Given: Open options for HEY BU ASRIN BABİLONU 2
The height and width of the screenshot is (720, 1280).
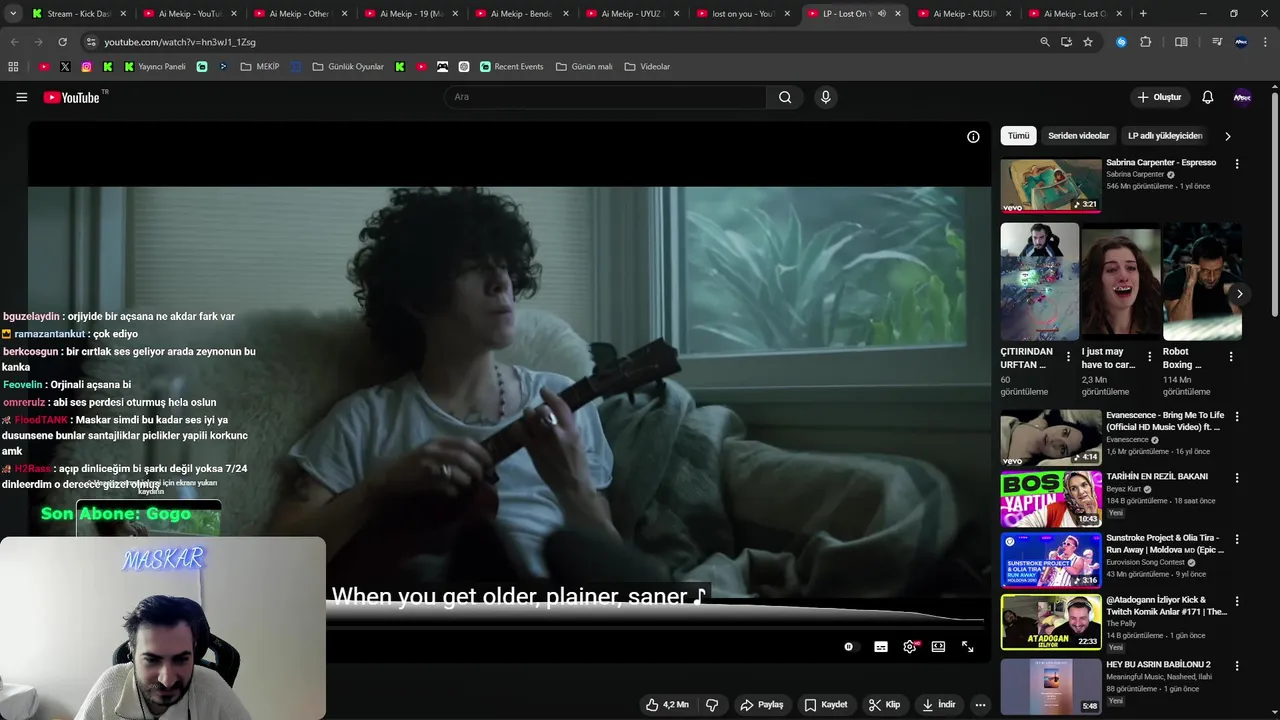Looking at the screenshot, I should click(1237, 666).
